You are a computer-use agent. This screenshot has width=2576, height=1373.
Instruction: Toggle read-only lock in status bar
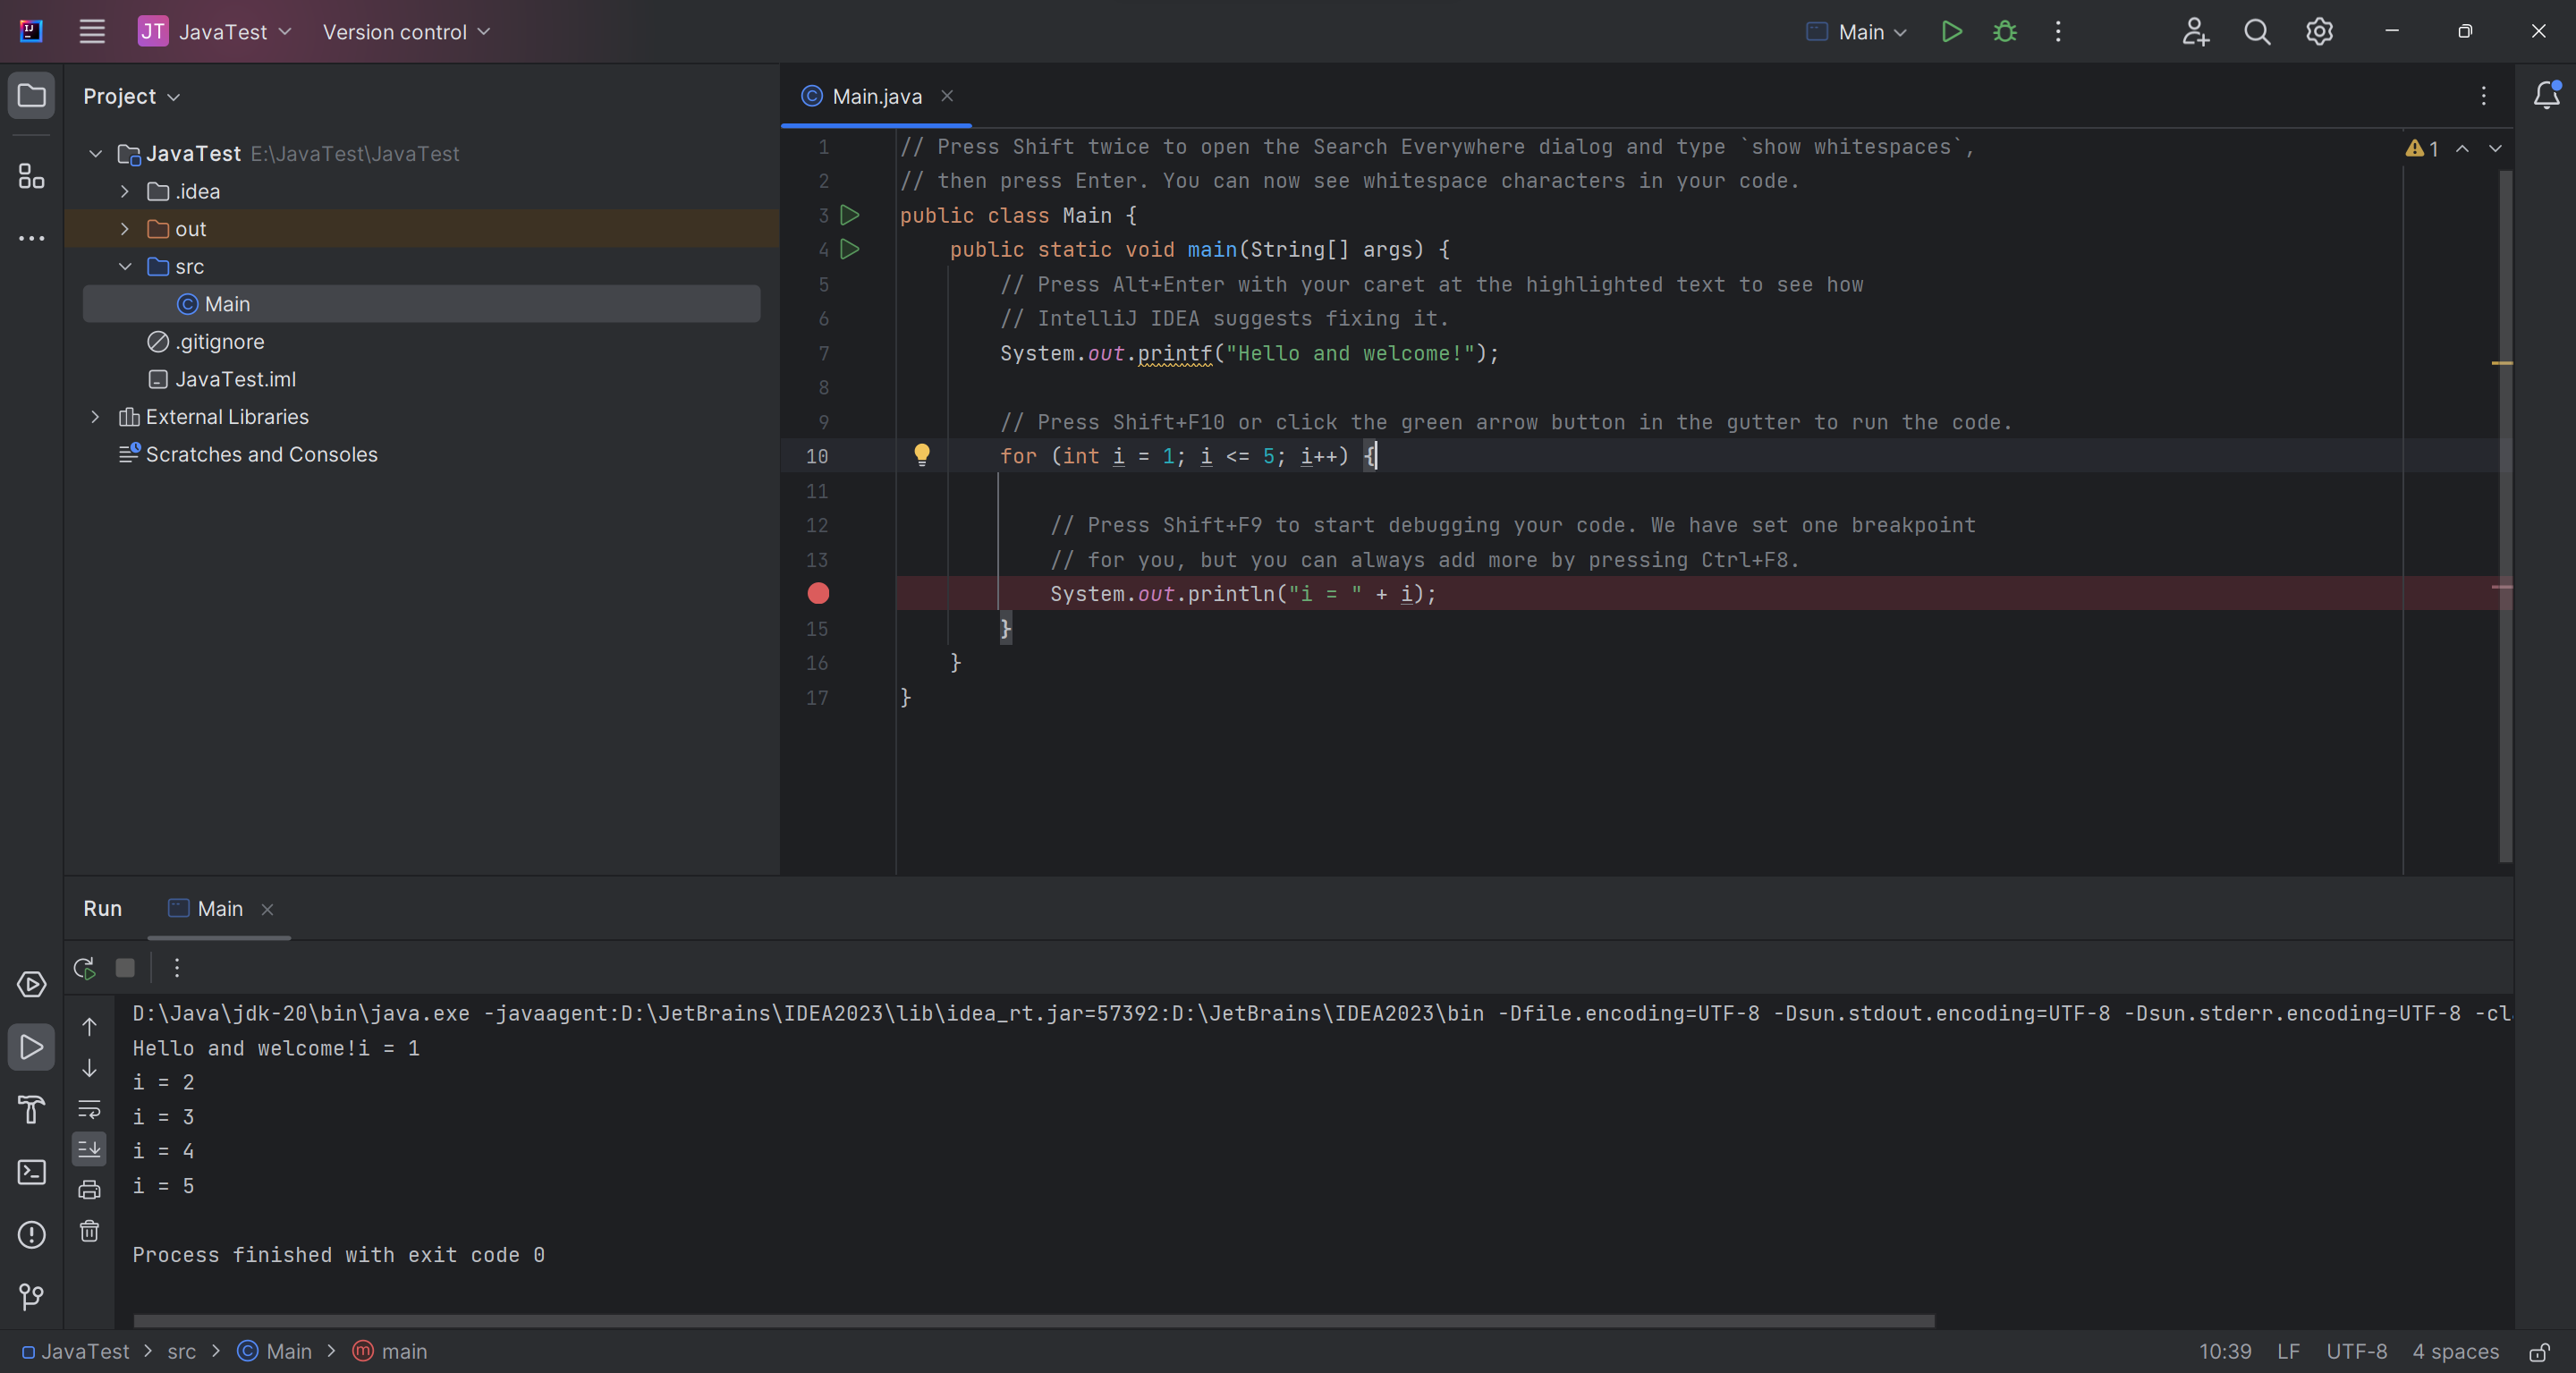[x=2539, y=1352]
